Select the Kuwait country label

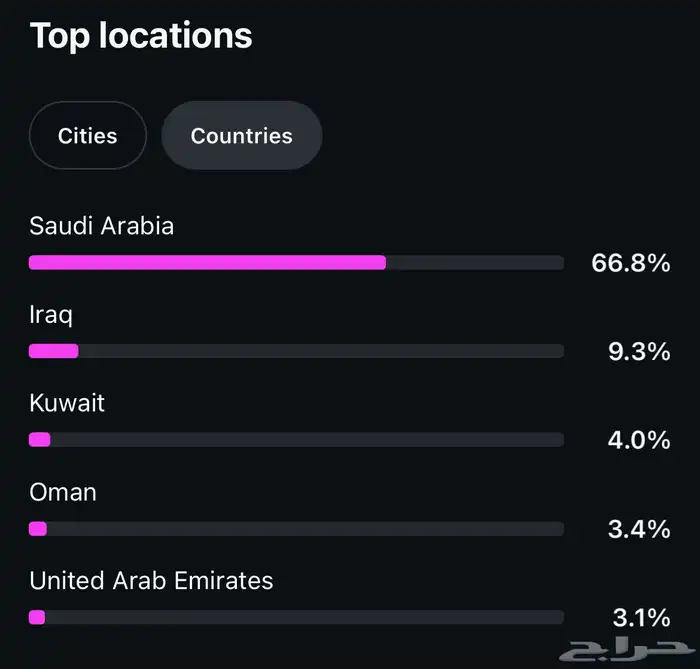pos(67,403)
